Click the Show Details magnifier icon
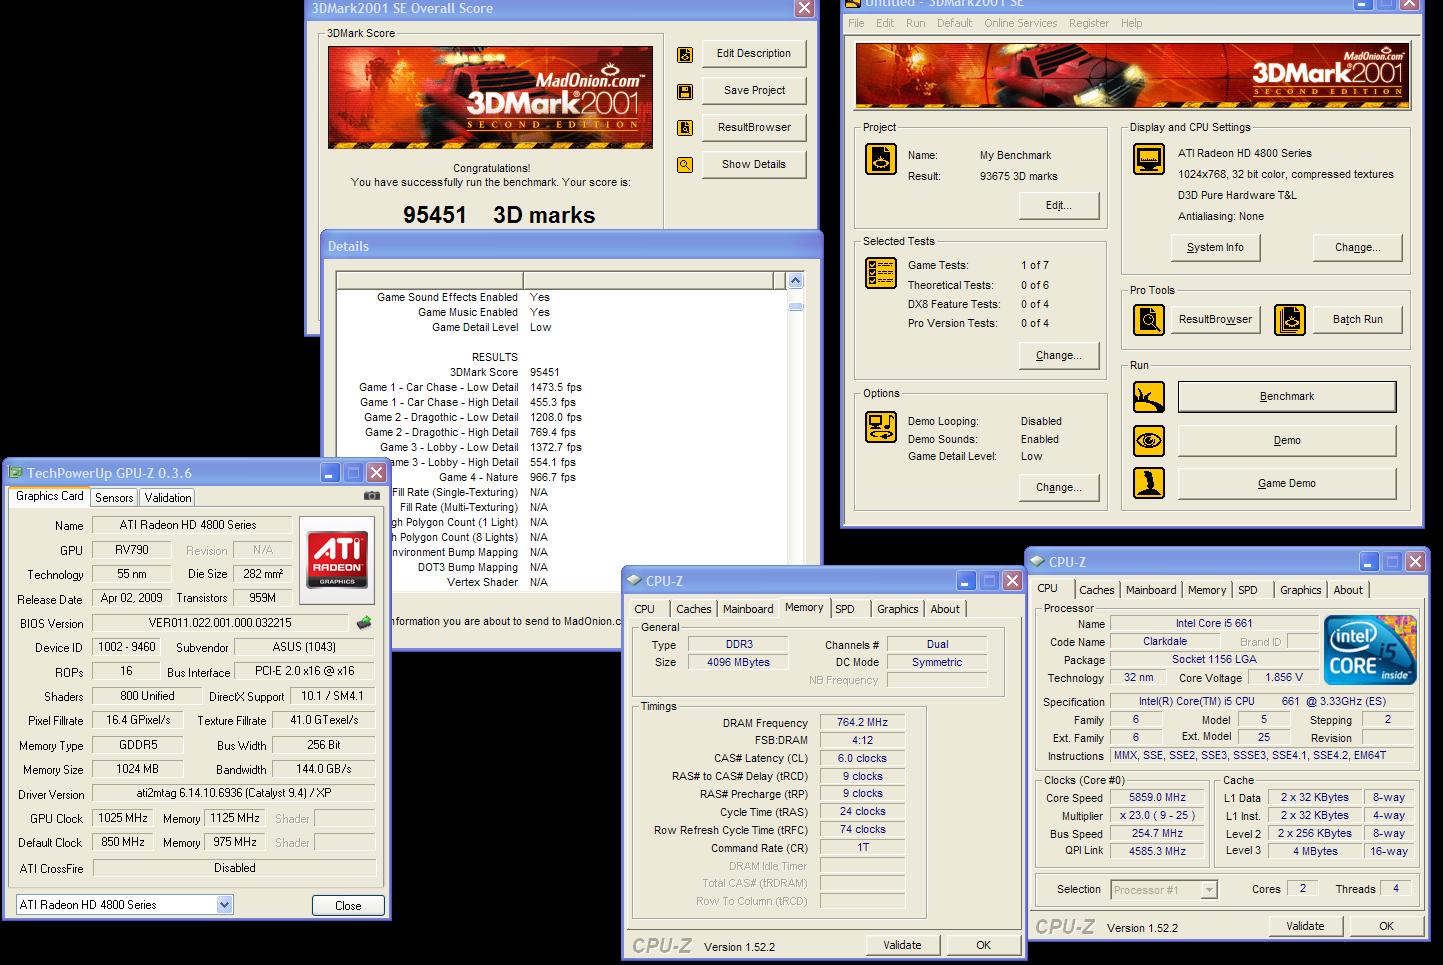 coord(685,165)
